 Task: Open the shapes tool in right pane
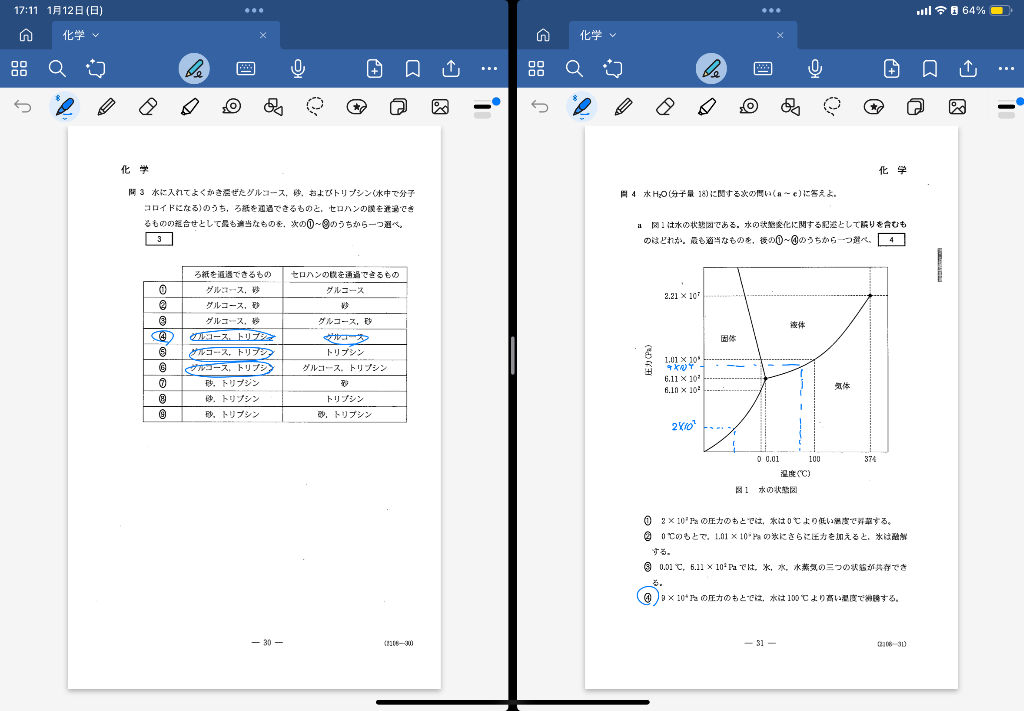(790, 107)
